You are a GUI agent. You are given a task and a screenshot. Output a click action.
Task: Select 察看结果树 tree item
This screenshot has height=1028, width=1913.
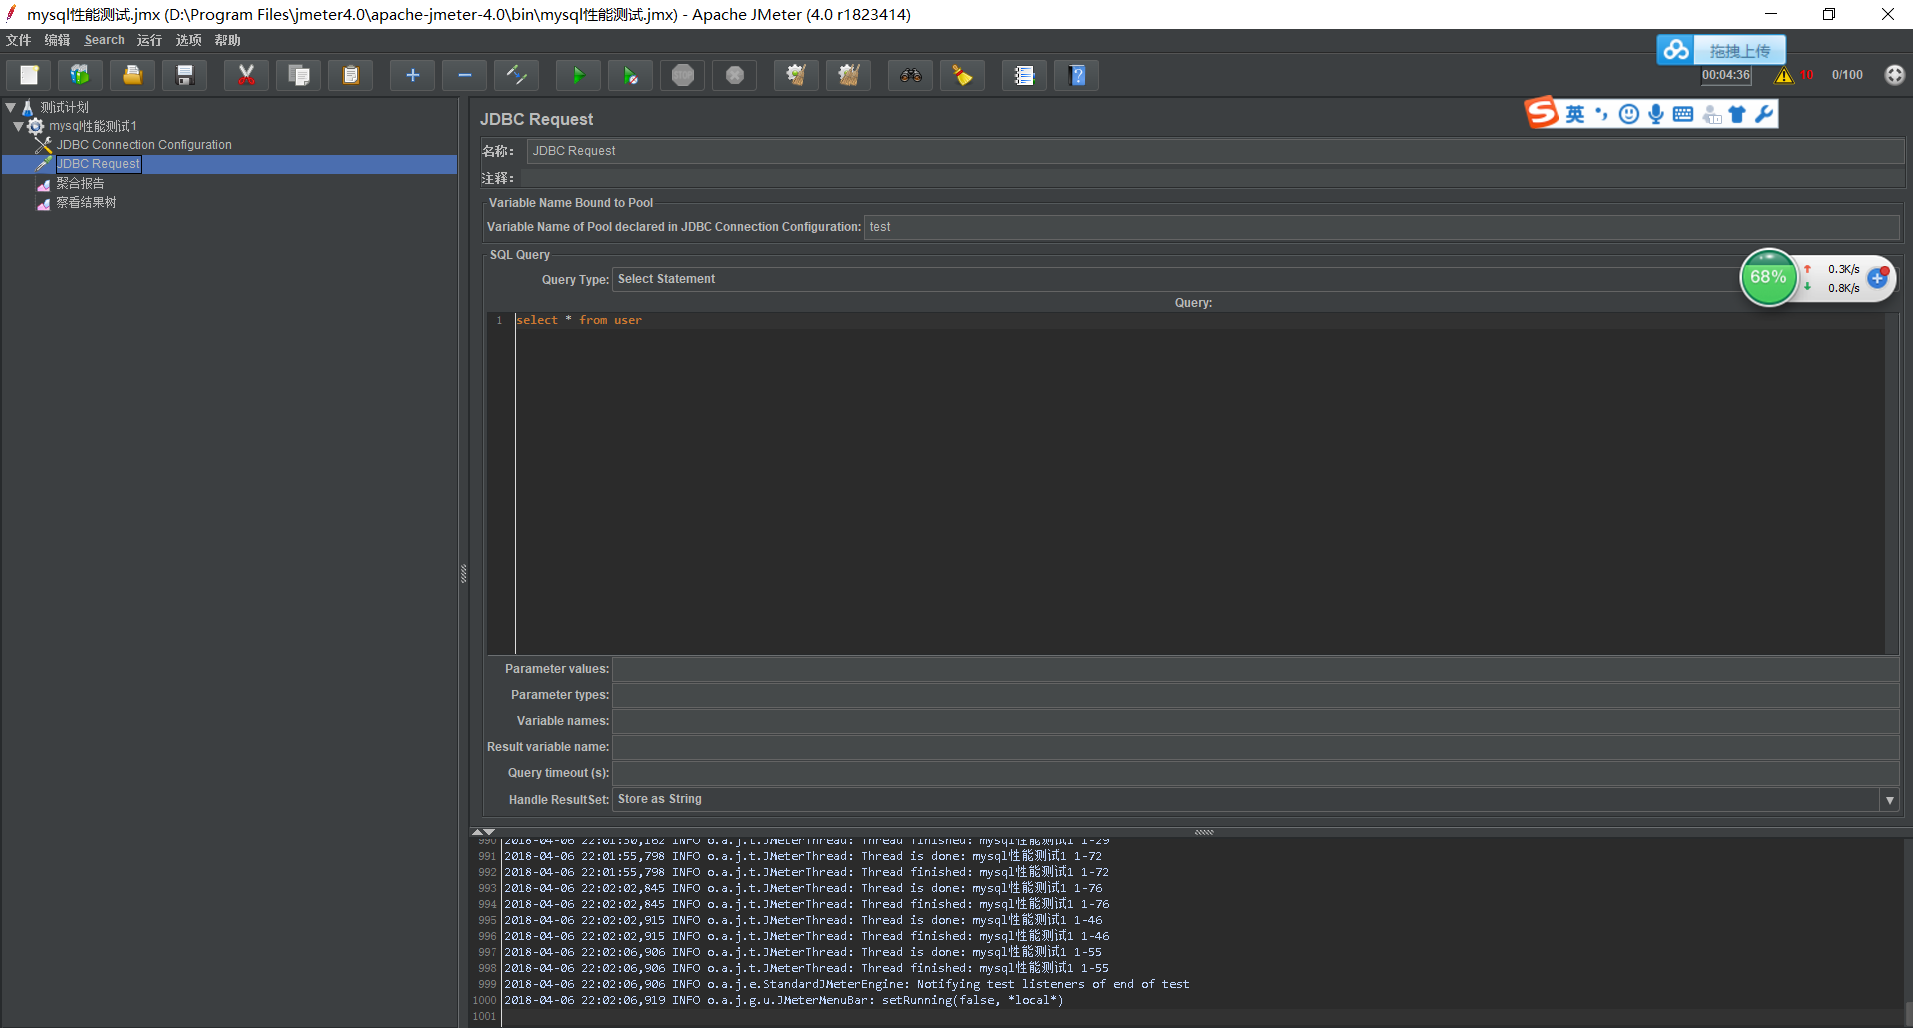[86, 202]
